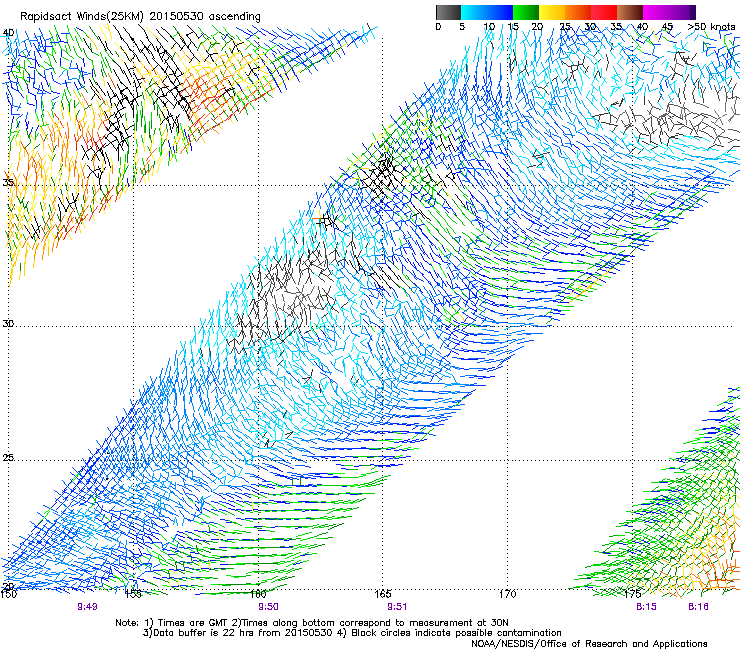Click the legend label '25'
This screenshot has height=650, width=740.
tap(565, 26)
